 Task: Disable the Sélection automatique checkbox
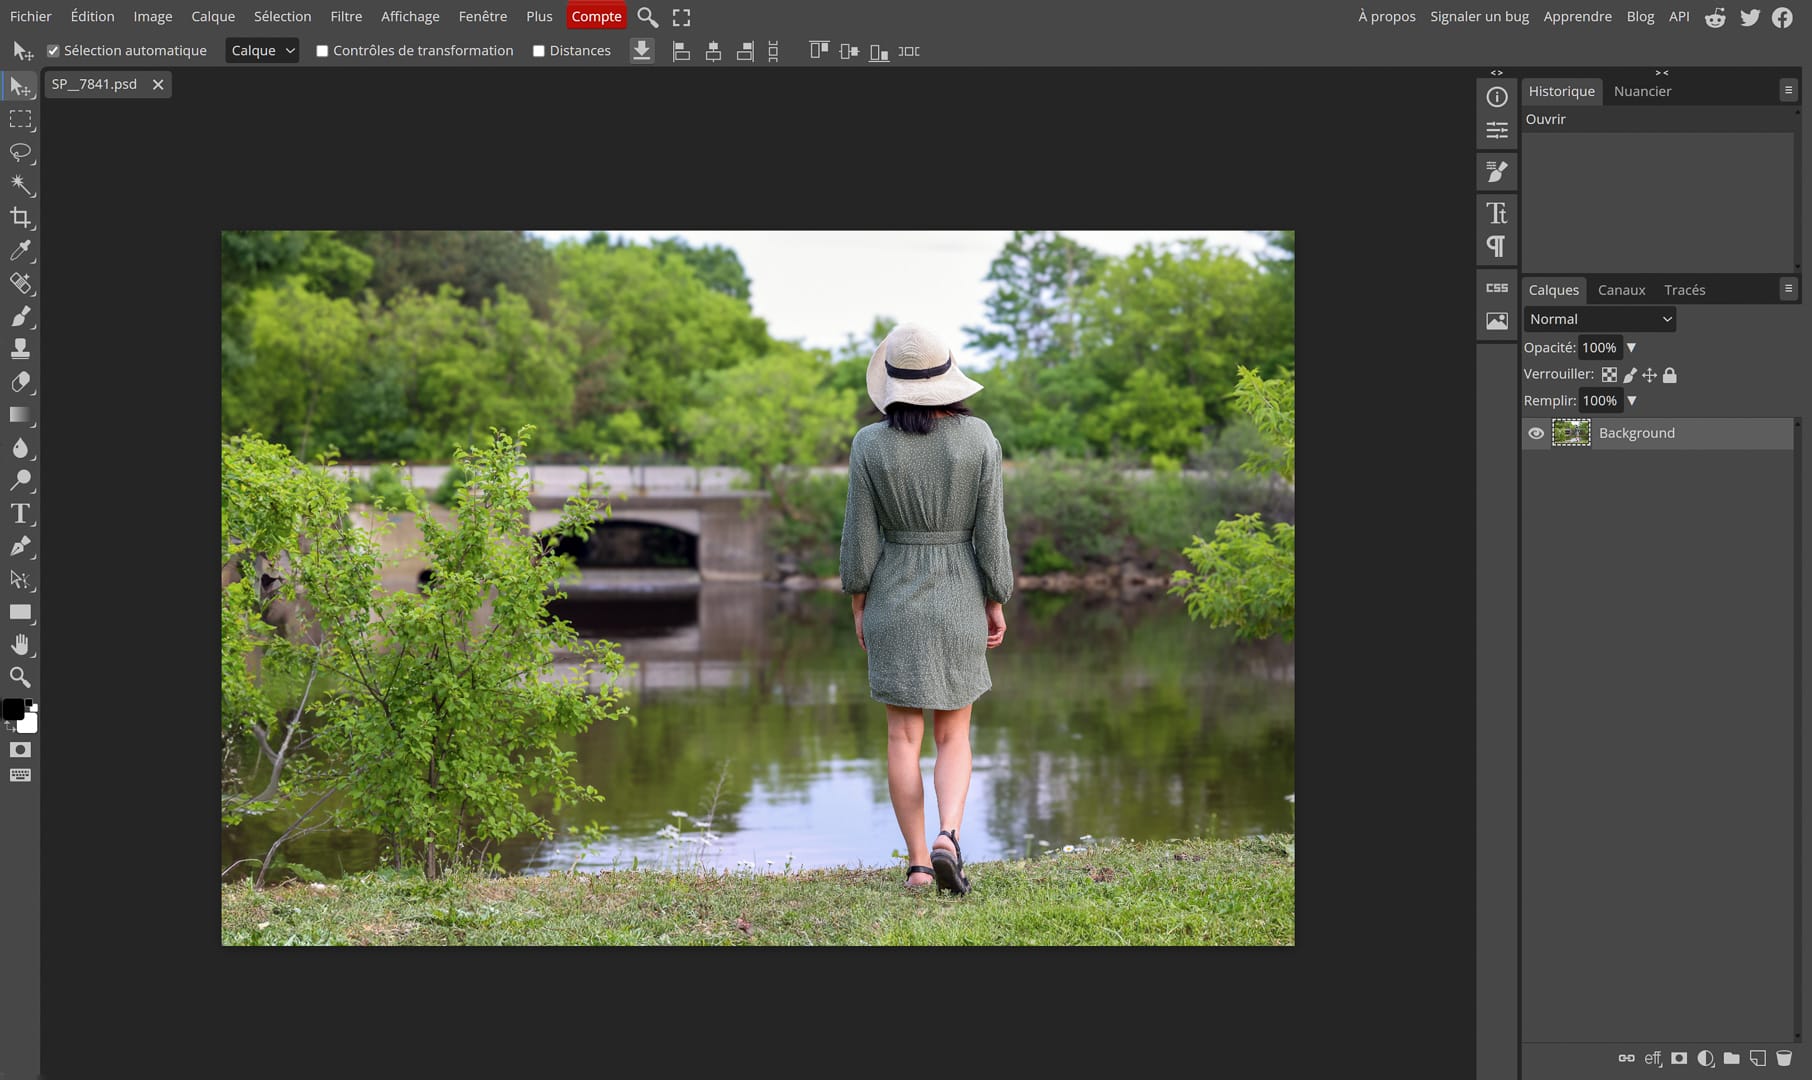(54, 51)
